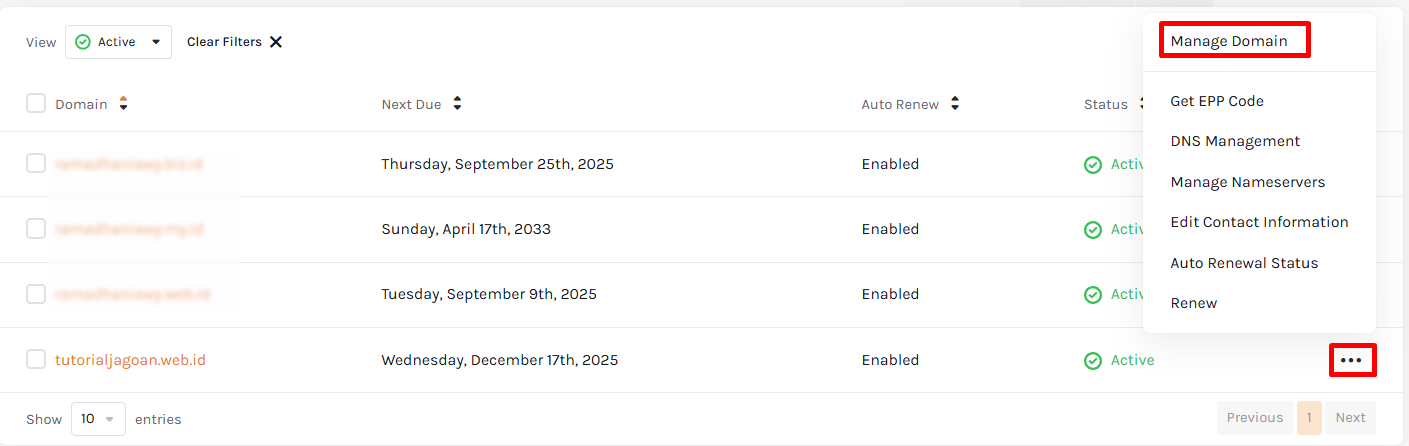Go to page 1 in pagination
Image resolution: width=1409 pixels, height=446 pixels.
[1309, 418]
